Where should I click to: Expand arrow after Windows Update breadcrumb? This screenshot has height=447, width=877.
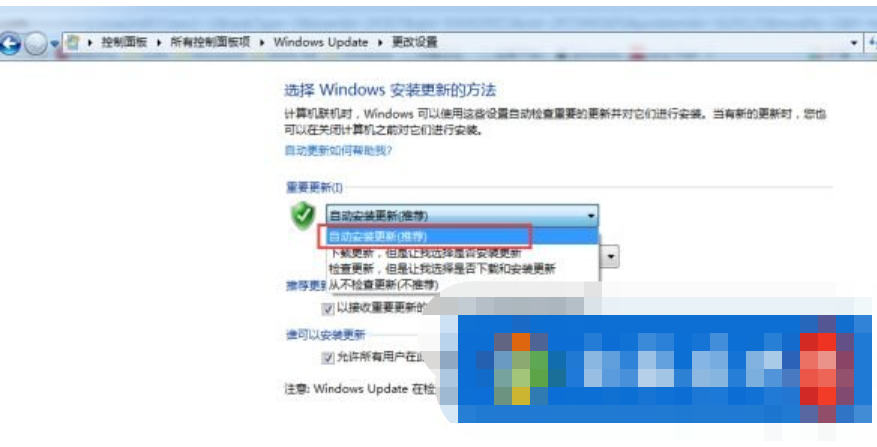click(x=380, y=43)
